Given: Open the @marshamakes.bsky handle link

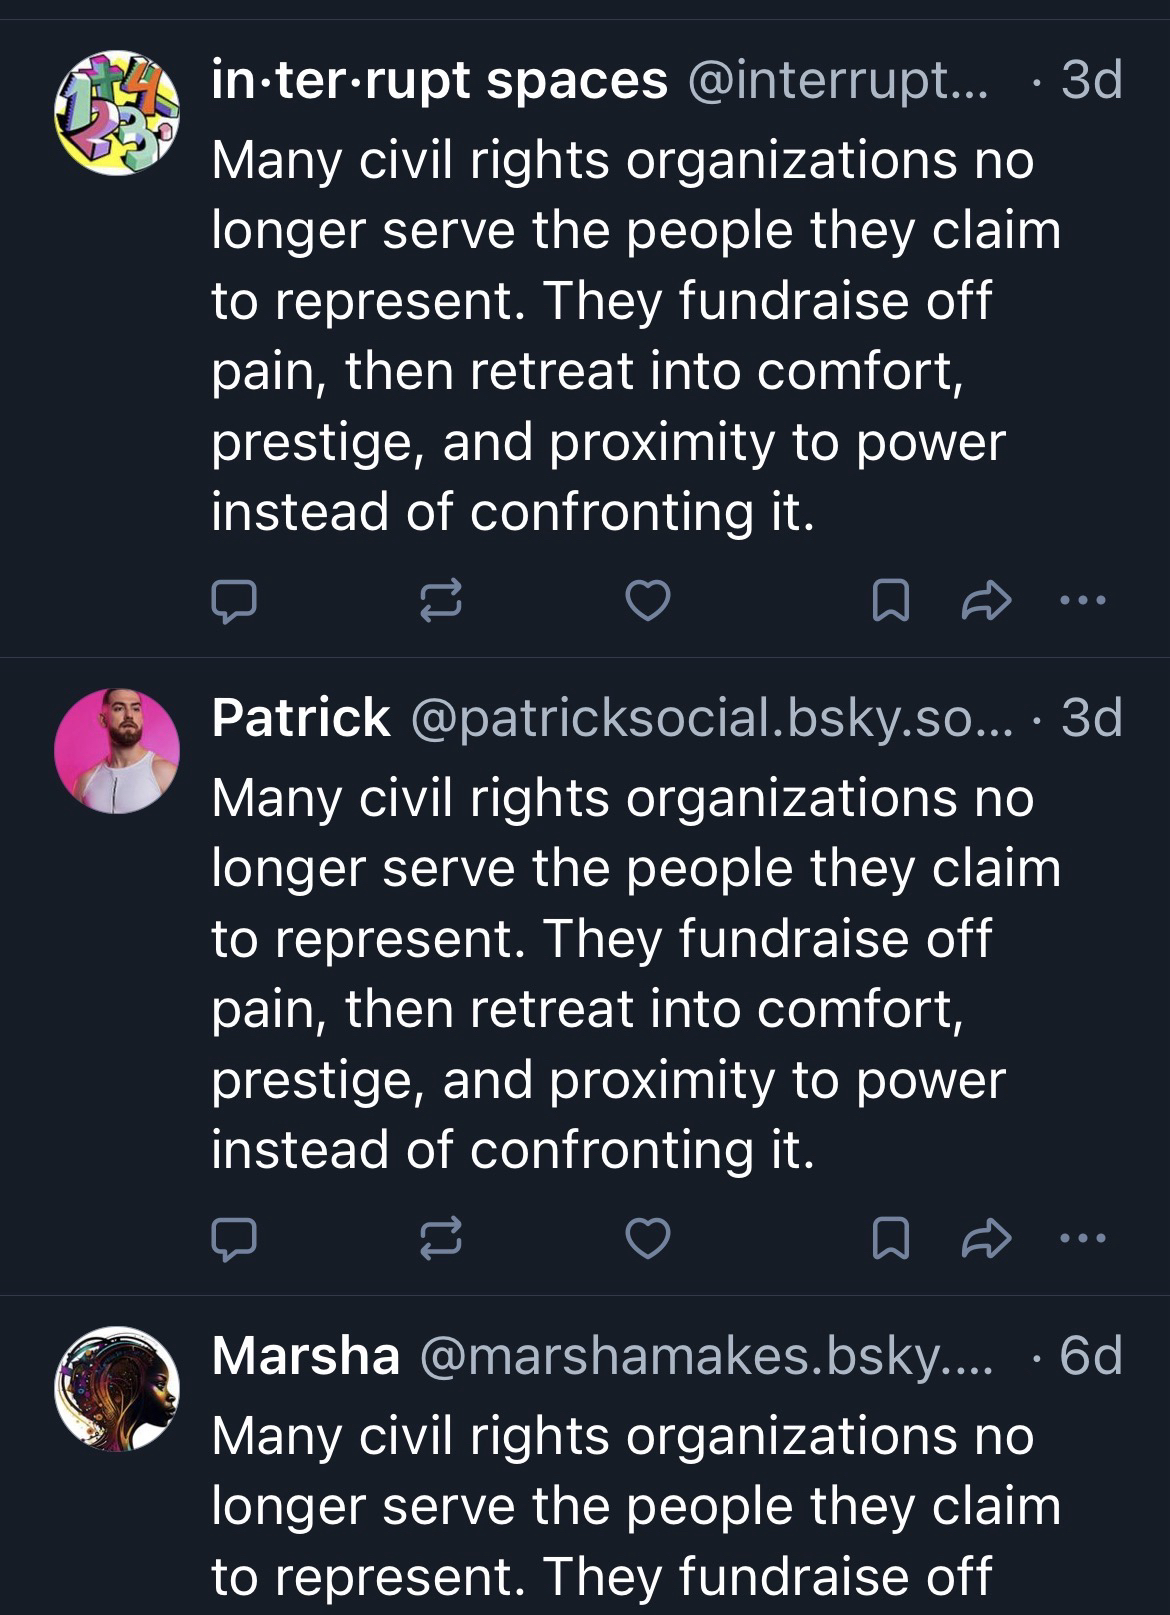Looking at the screenshot, I should pos(706,1356).
